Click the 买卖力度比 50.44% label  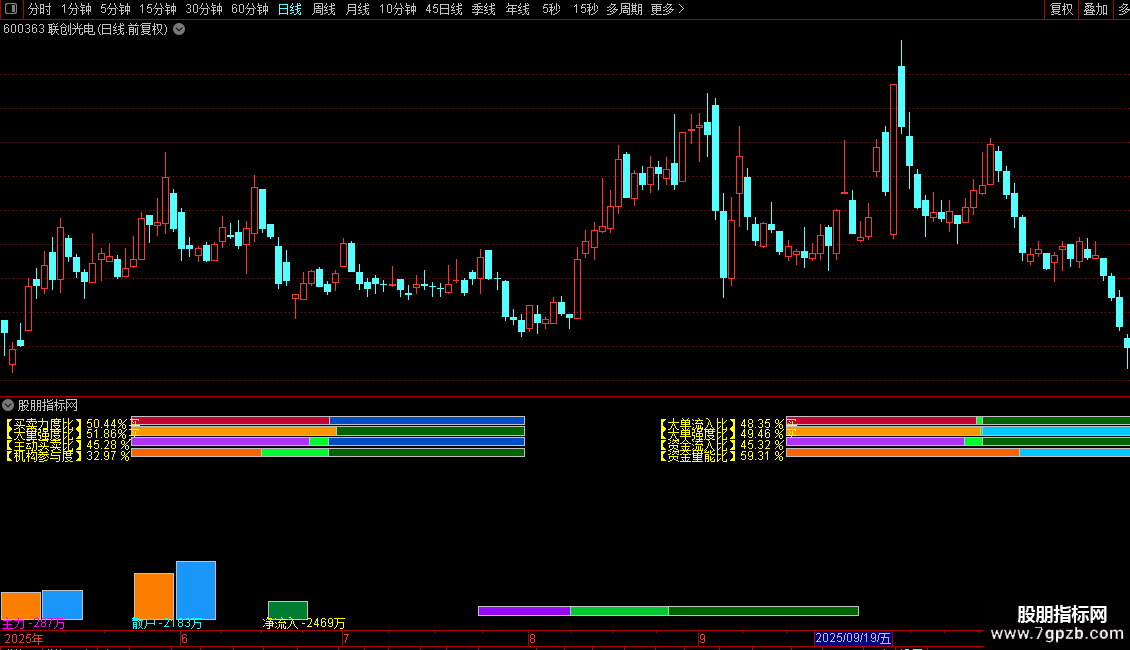pos(67,424)
